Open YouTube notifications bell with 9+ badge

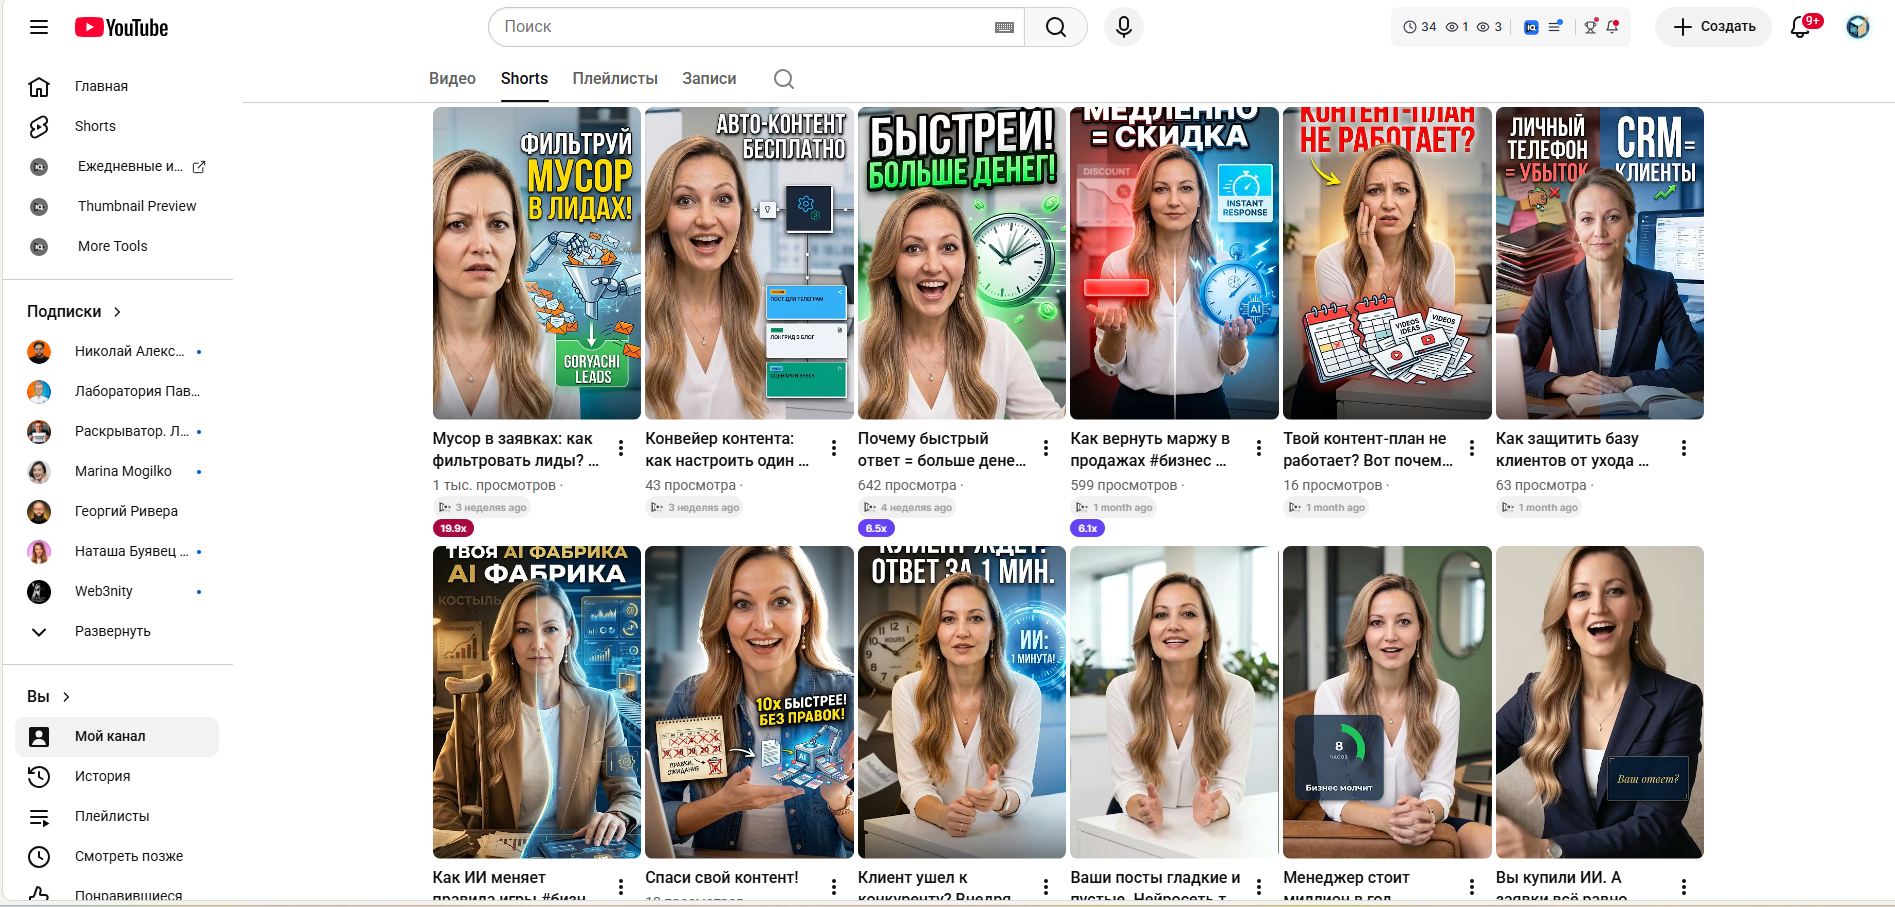pos(1801,27)
